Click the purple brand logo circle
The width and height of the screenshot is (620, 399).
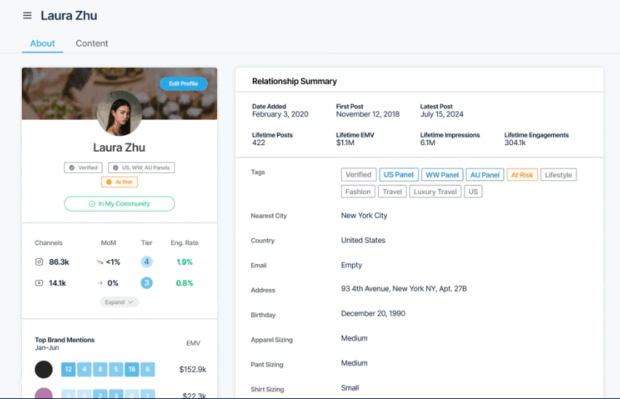tap(43, 393)
